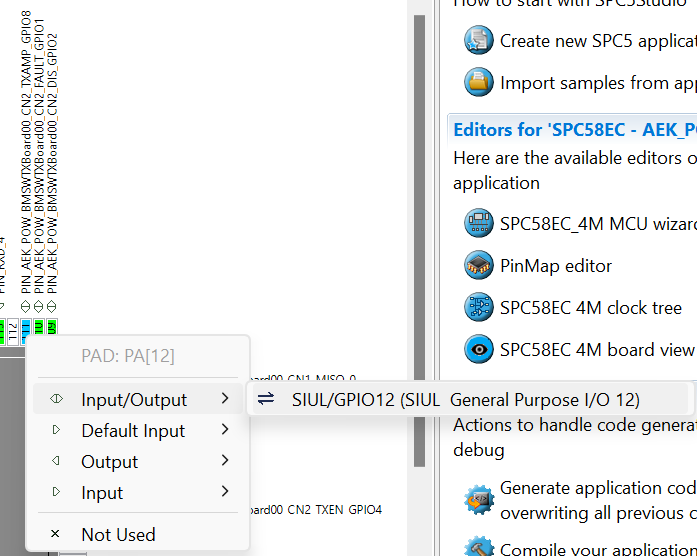Expand the Default Input submenu arrow
Viewport: 697px width, 556px height.
(225, 429)
